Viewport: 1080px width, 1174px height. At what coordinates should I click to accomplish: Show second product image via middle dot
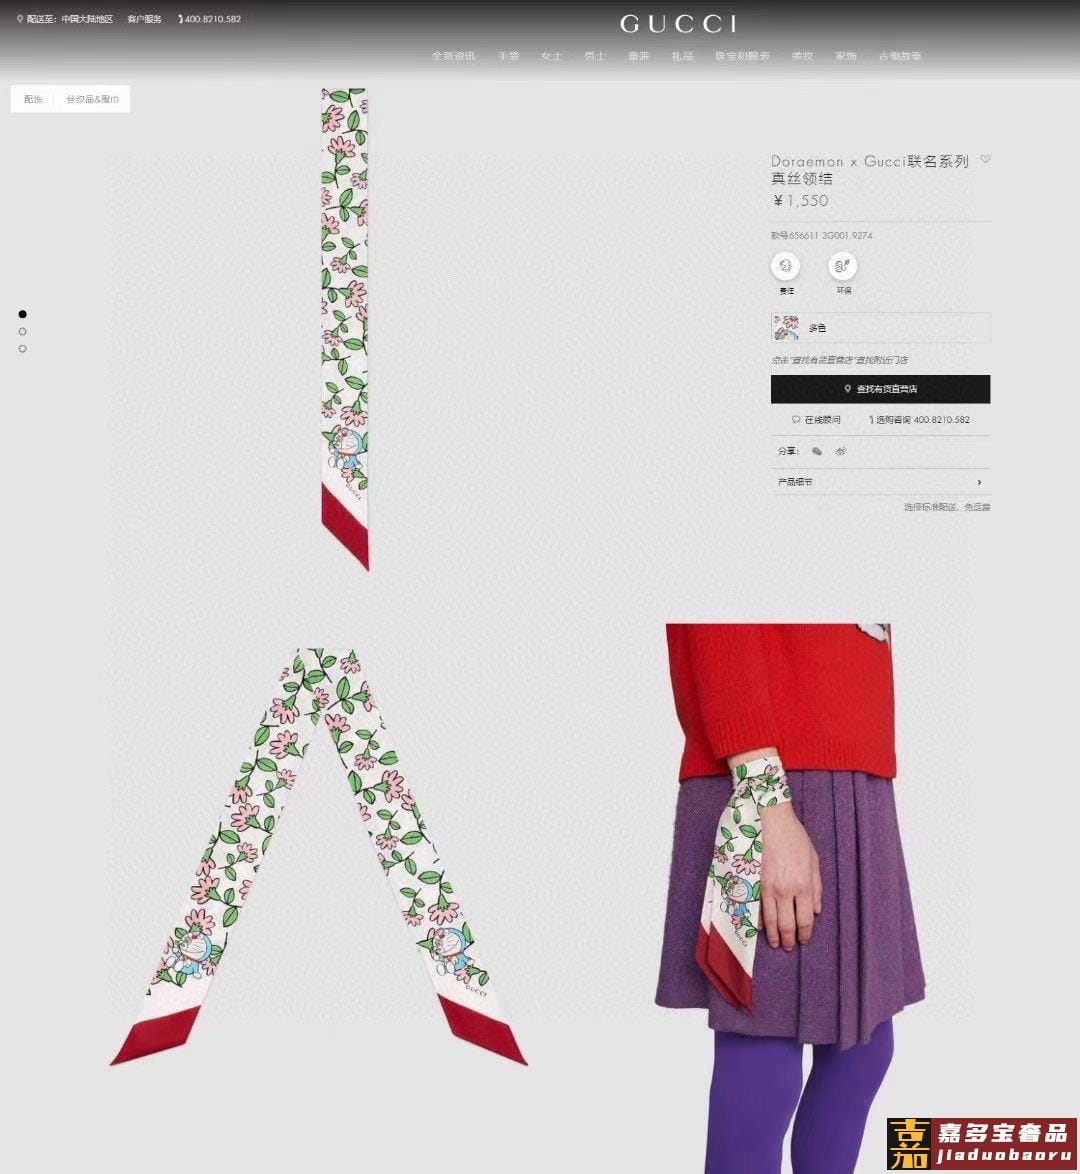22,331
